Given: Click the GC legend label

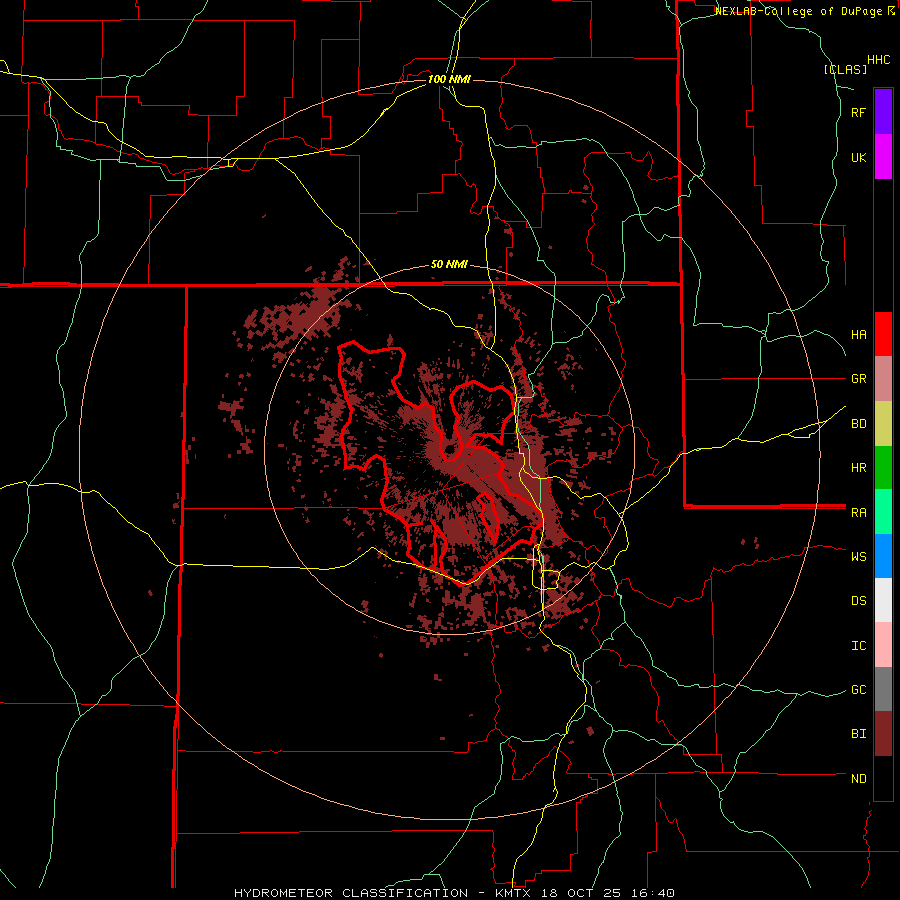Looking at the screenshot, I should coord(858,690).
